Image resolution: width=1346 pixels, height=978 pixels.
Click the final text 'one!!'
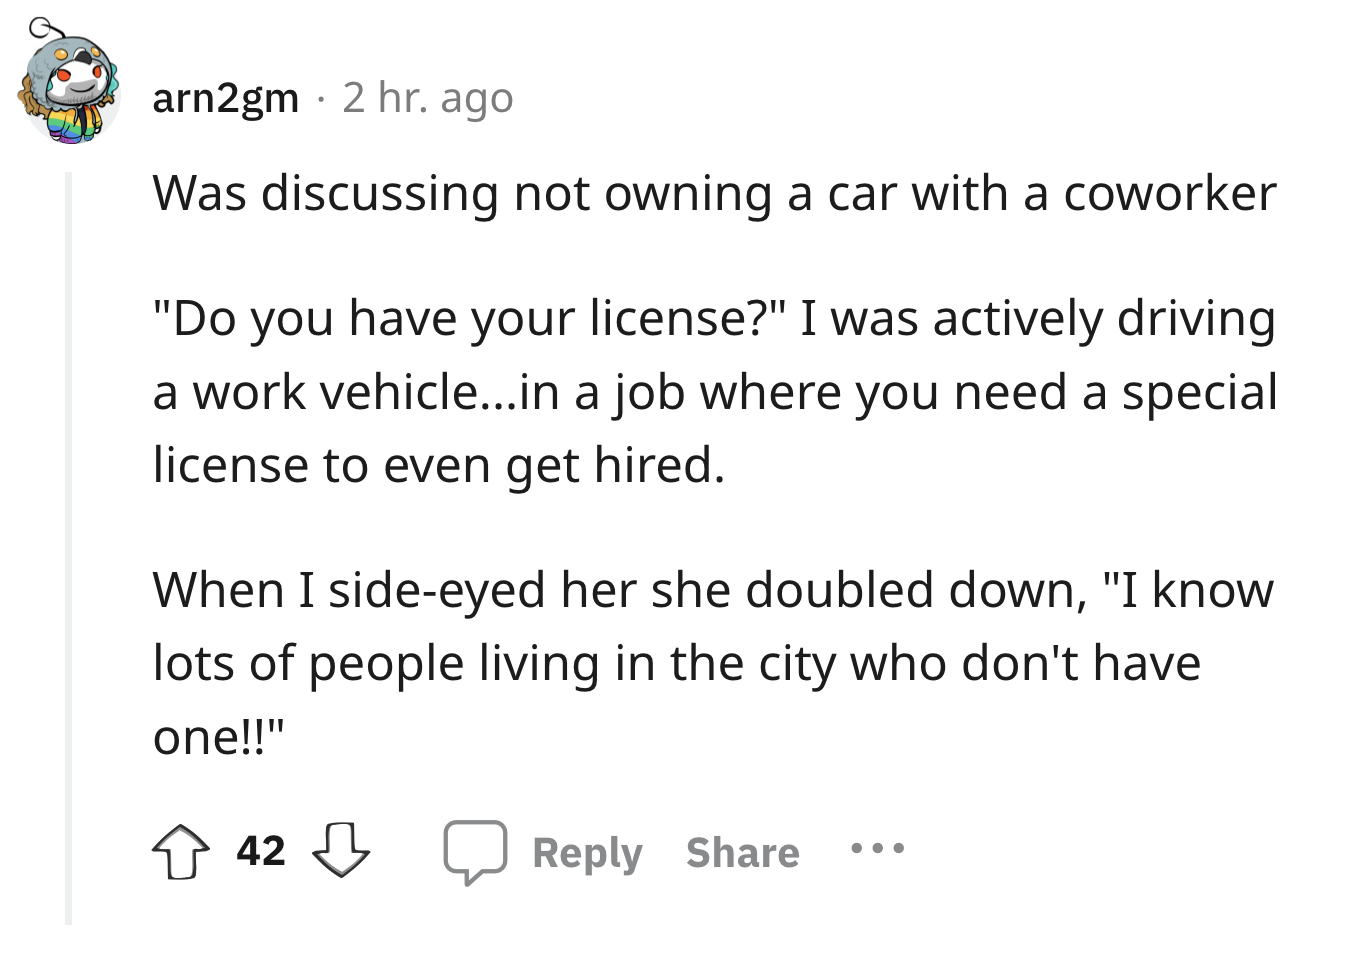point(218,737)
